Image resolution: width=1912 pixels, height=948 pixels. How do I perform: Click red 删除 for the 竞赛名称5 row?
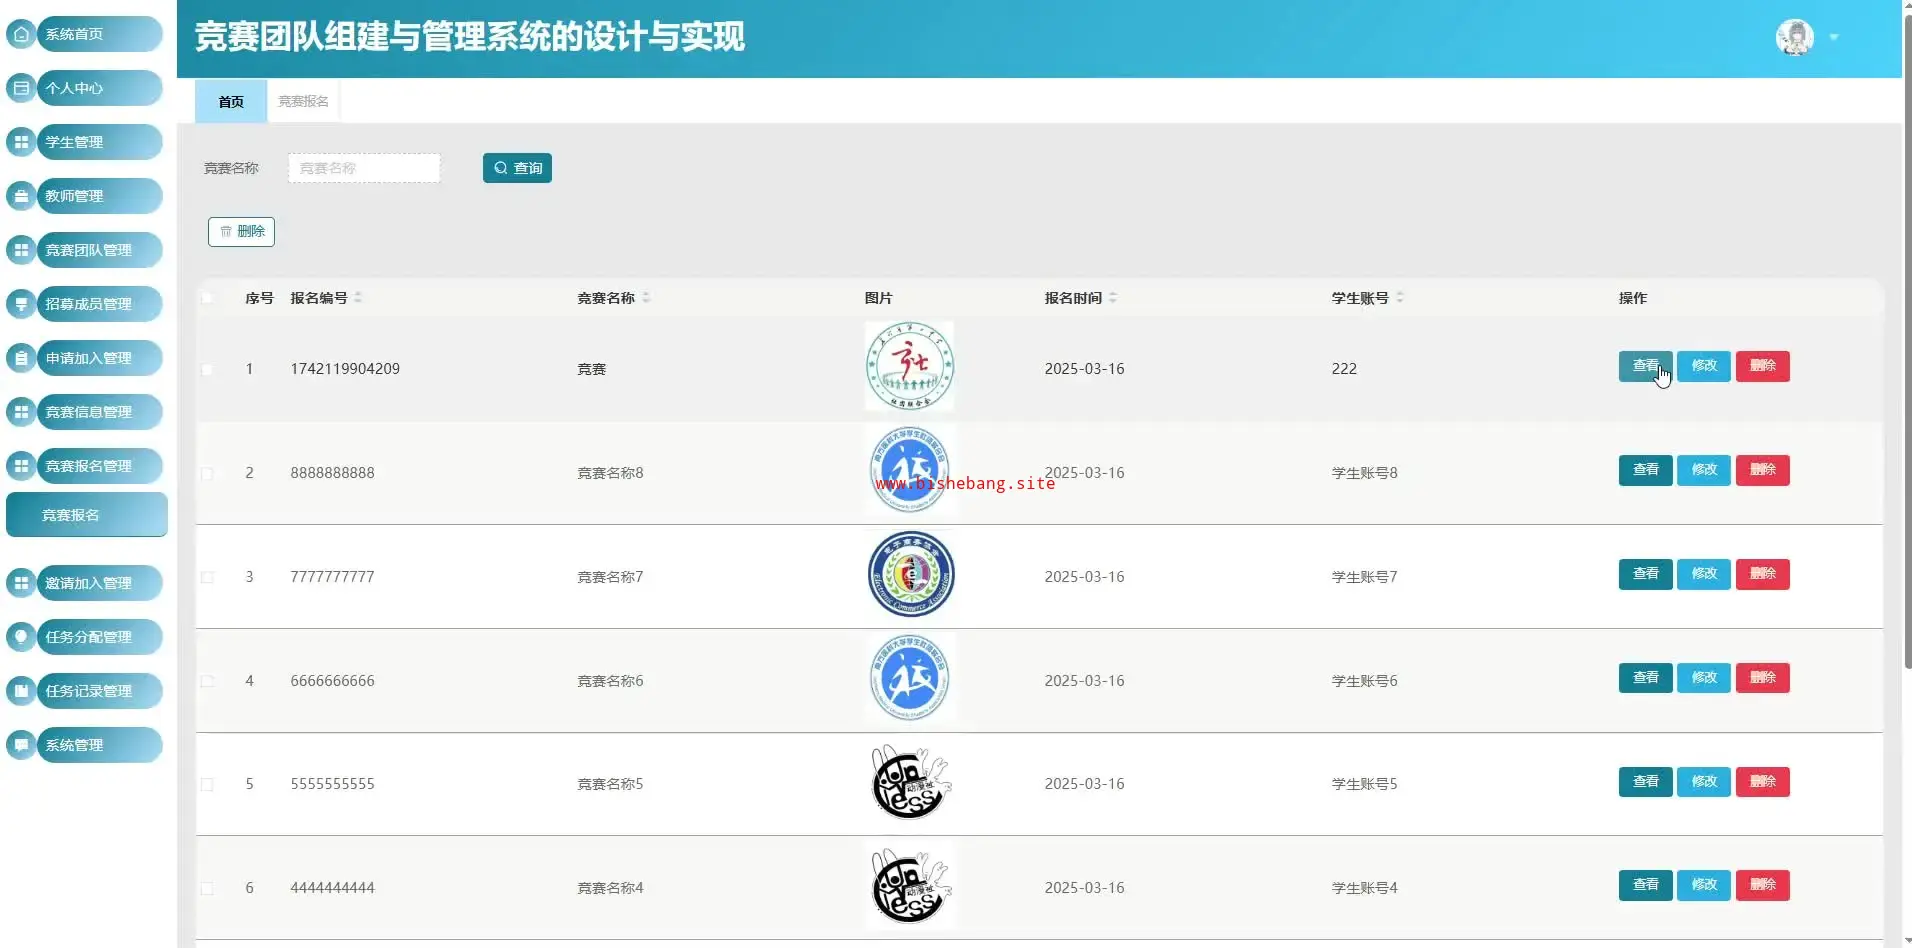pyautogui.click(x=1763, y=782)
